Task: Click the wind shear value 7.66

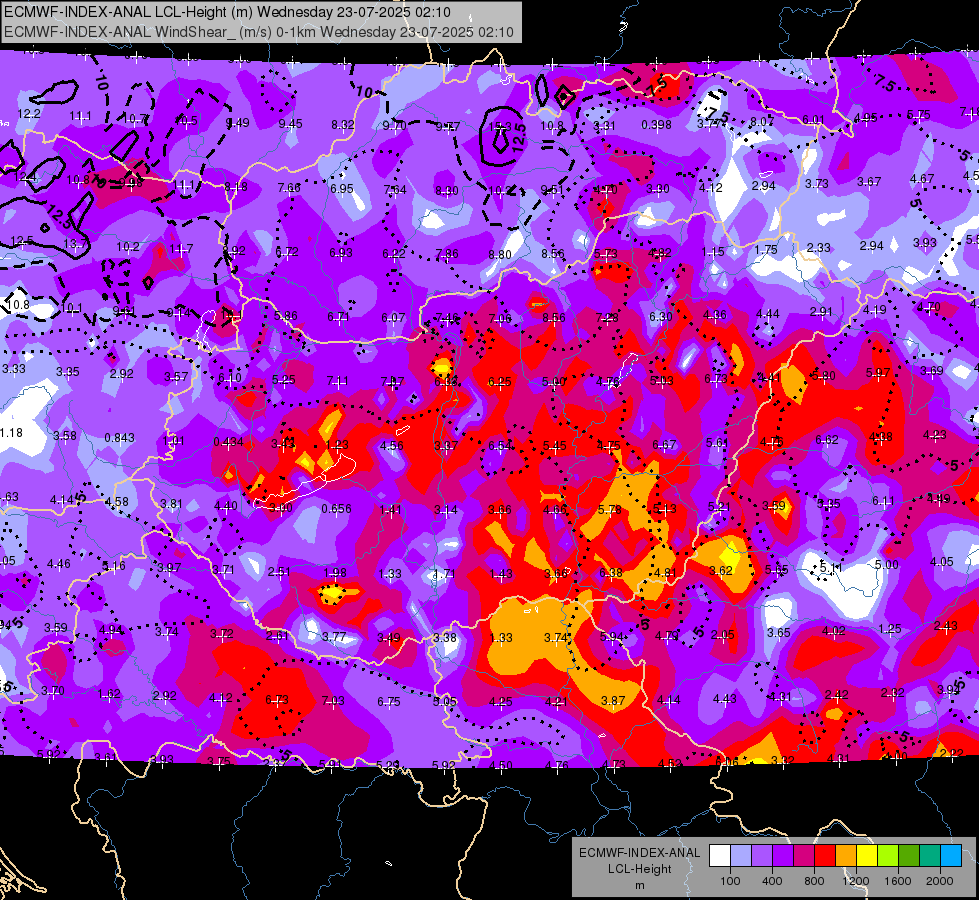Action: [289, 188]
